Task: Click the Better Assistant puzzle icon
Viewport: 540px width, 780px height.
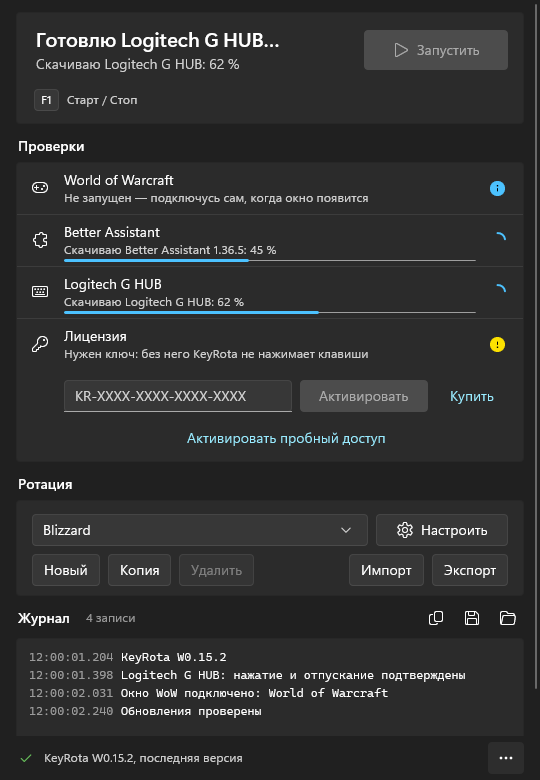Action: (40, 240)
